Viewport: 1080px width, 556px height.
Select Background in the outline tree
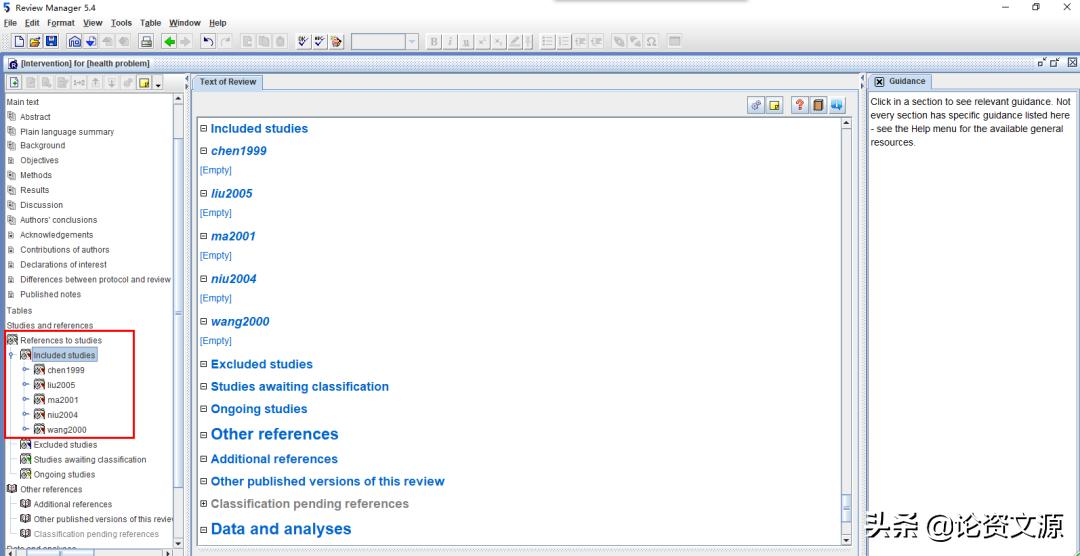tap(43, 145)
